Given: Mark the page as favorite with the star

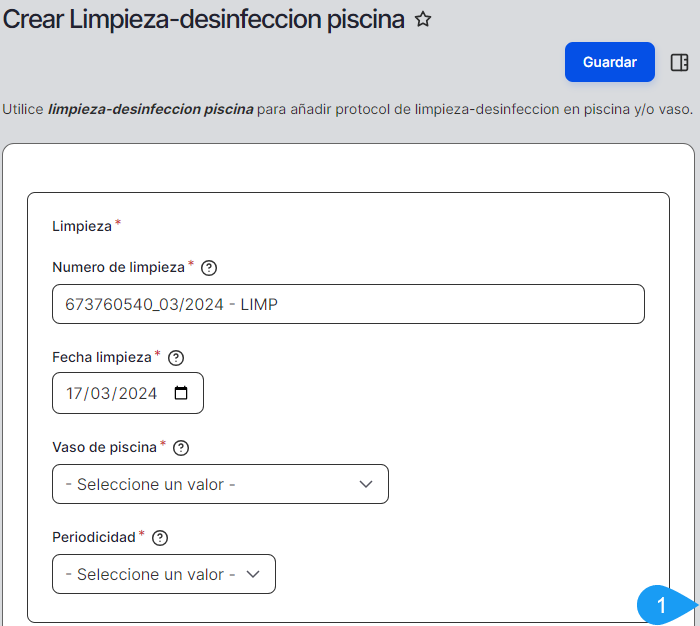Looking at the screenshot, I should pyautogui.click(x=423, y=19).
